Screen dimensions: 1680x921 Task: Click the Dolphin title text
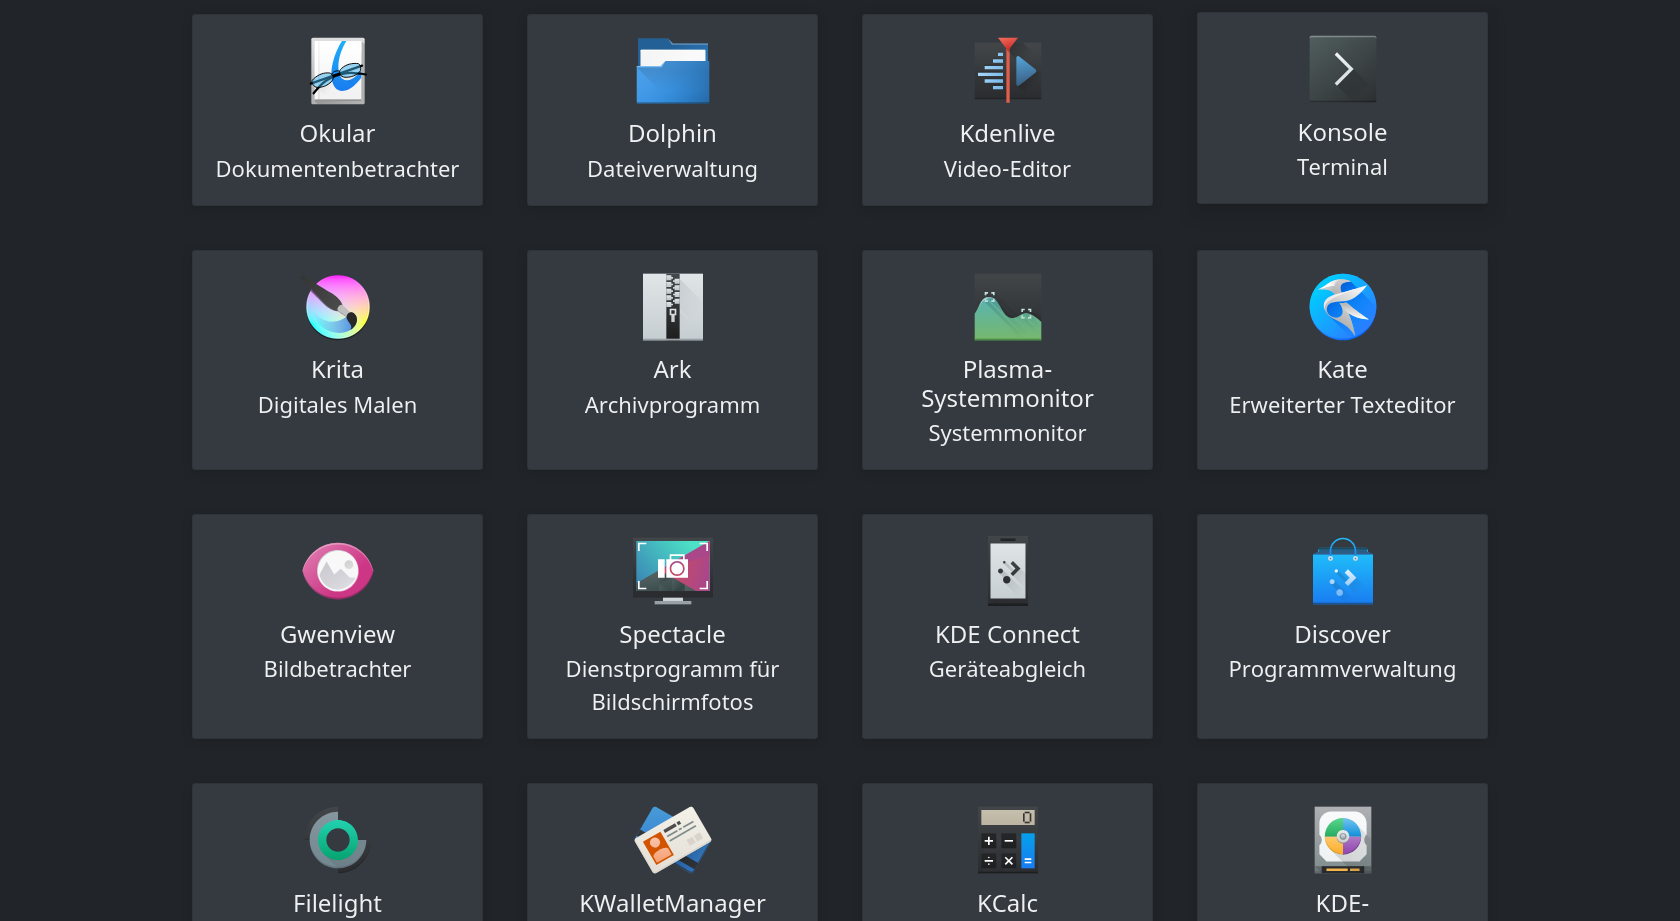(x=673, y=134)
